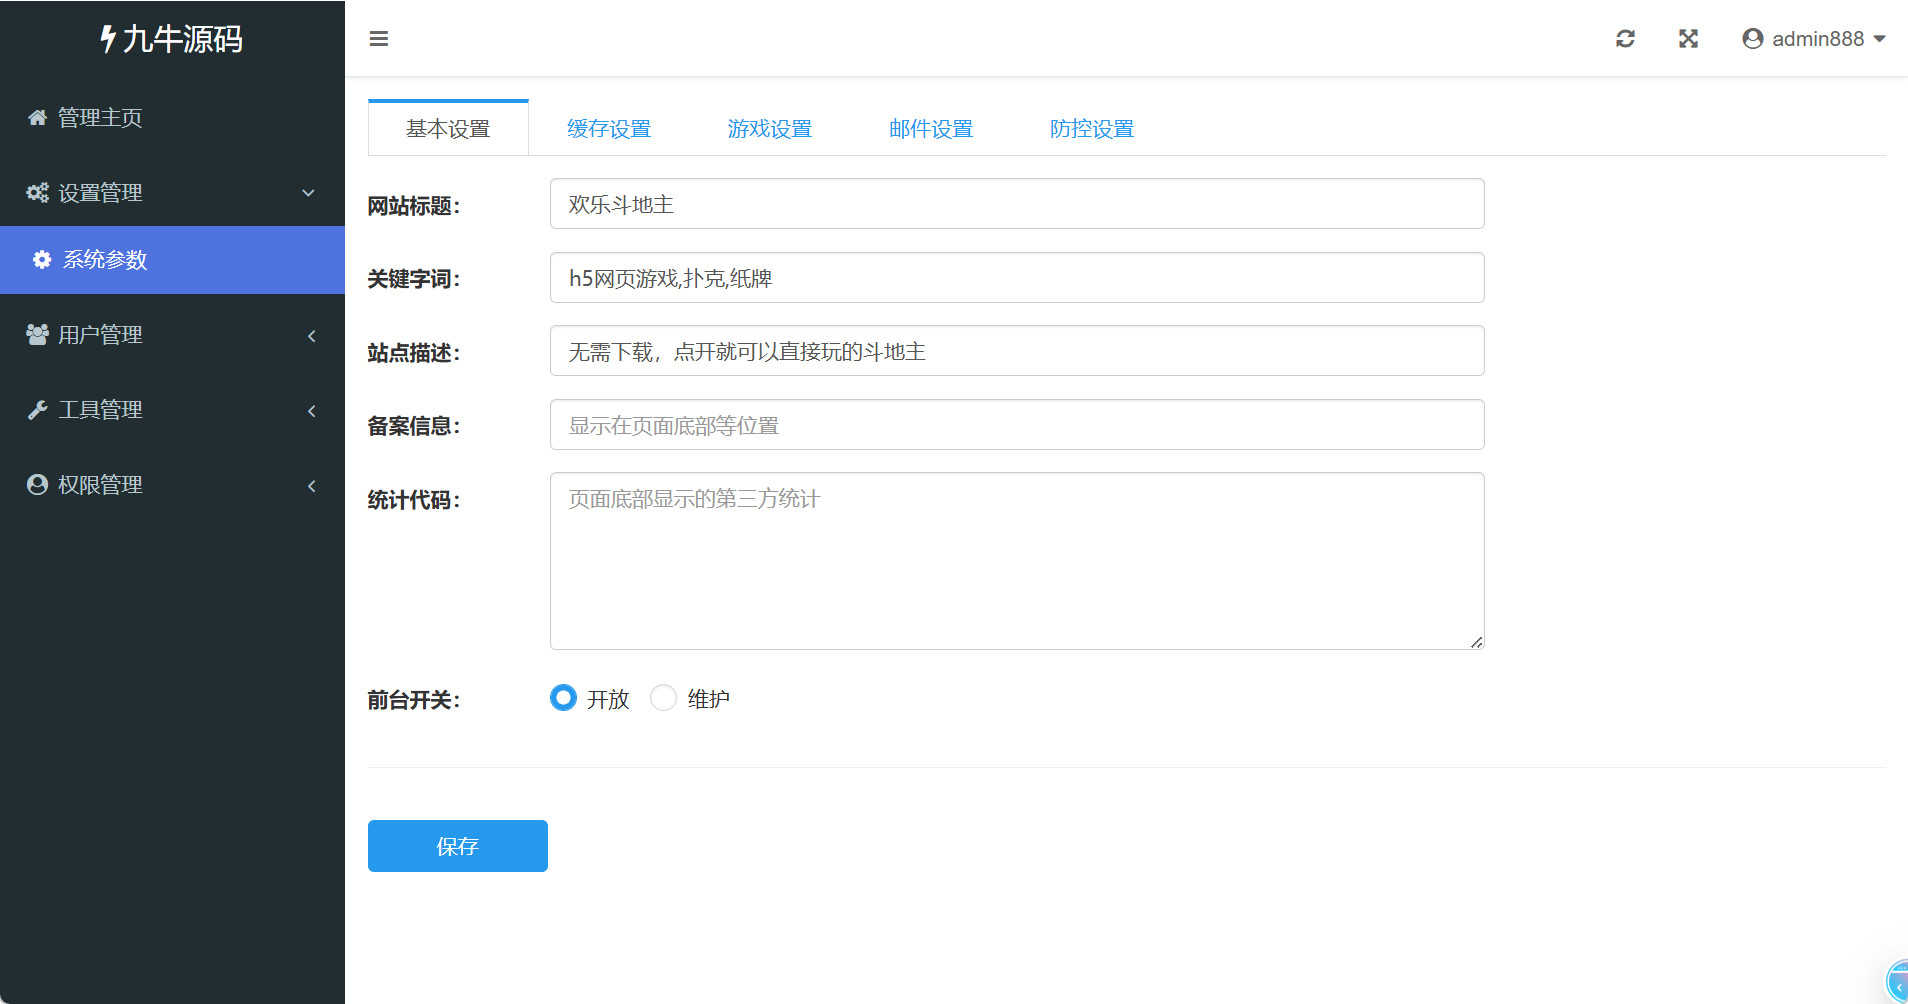Image resolution: width=1908 pixels, height=1004 pixels.
Task: Click the gears icon beside 设置管理
Action: click(x=37, y=192)
